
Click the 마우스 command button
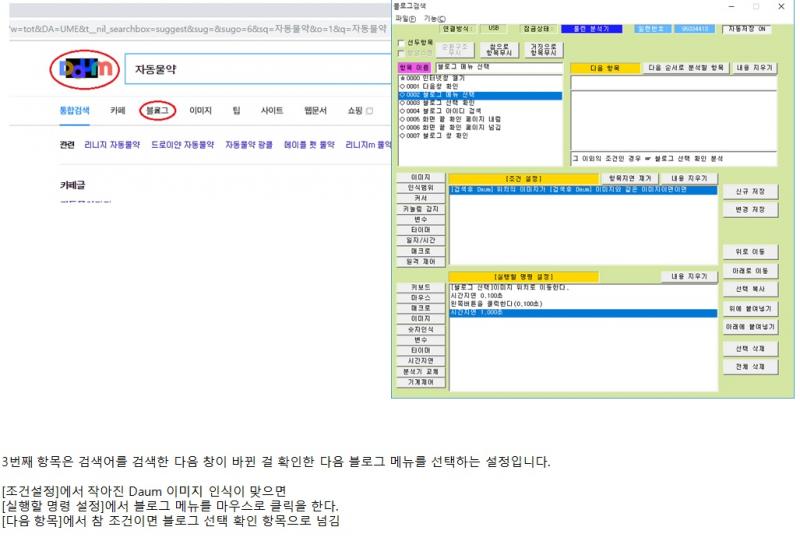(420, 298)
